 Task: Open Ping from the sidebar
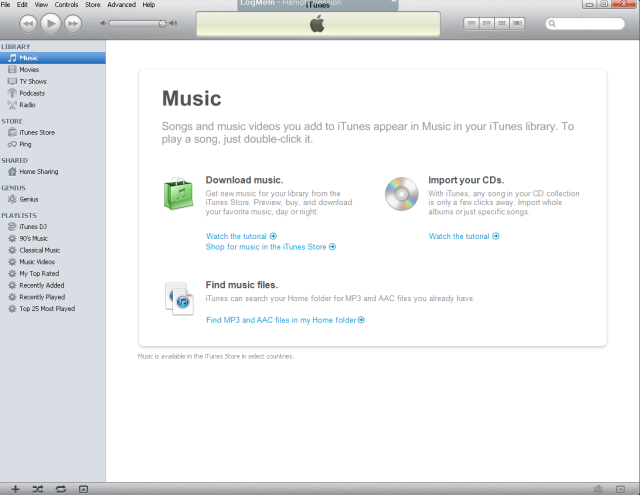click(x=53, y=144)
